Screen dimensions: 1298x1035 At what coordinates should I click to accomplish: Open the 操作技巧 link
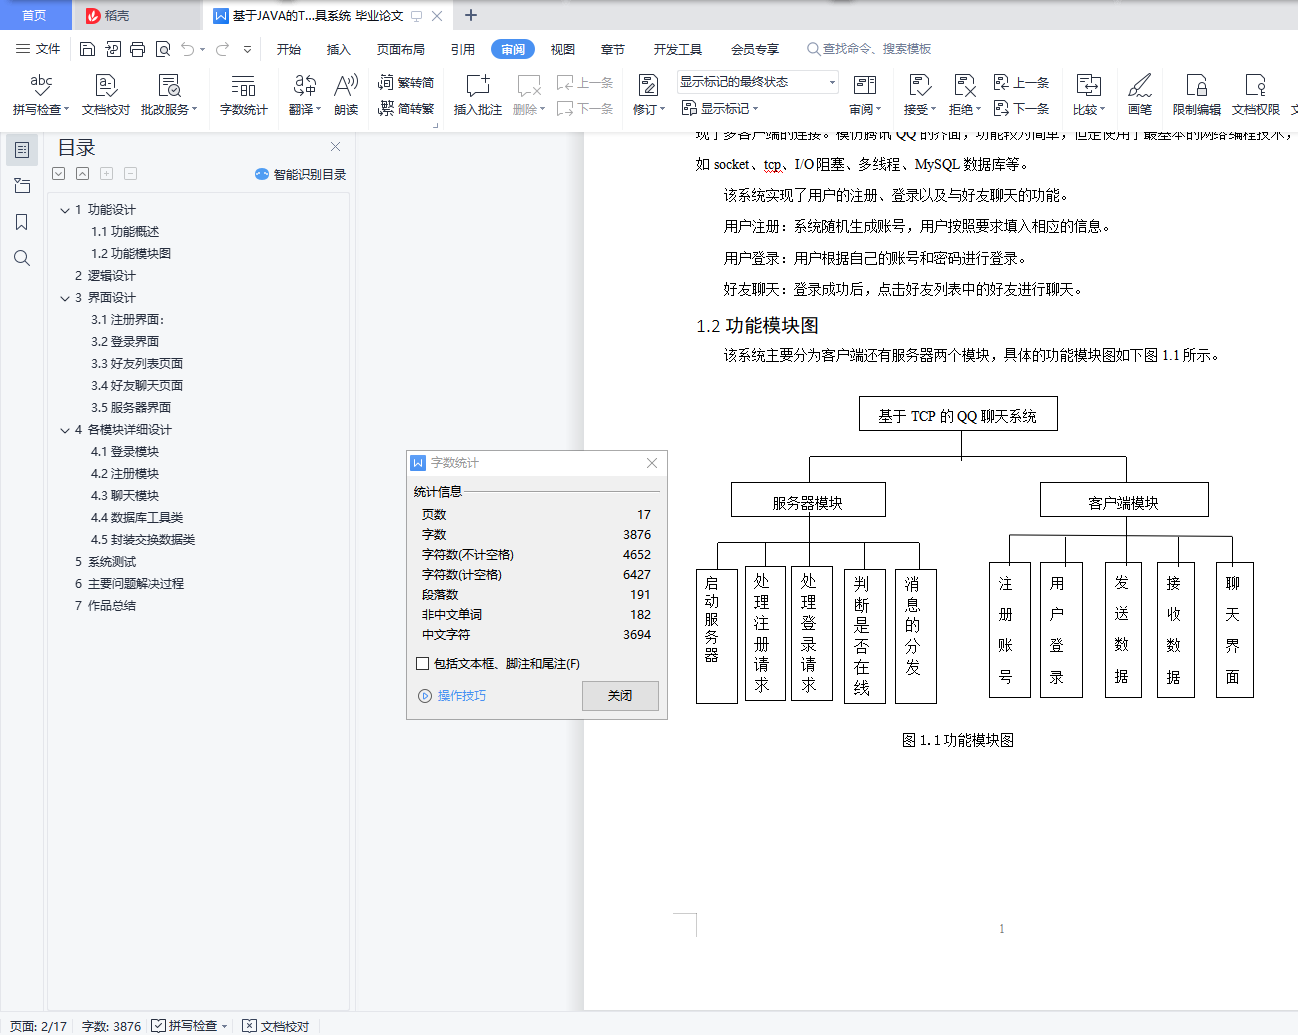tap(462, 696)
